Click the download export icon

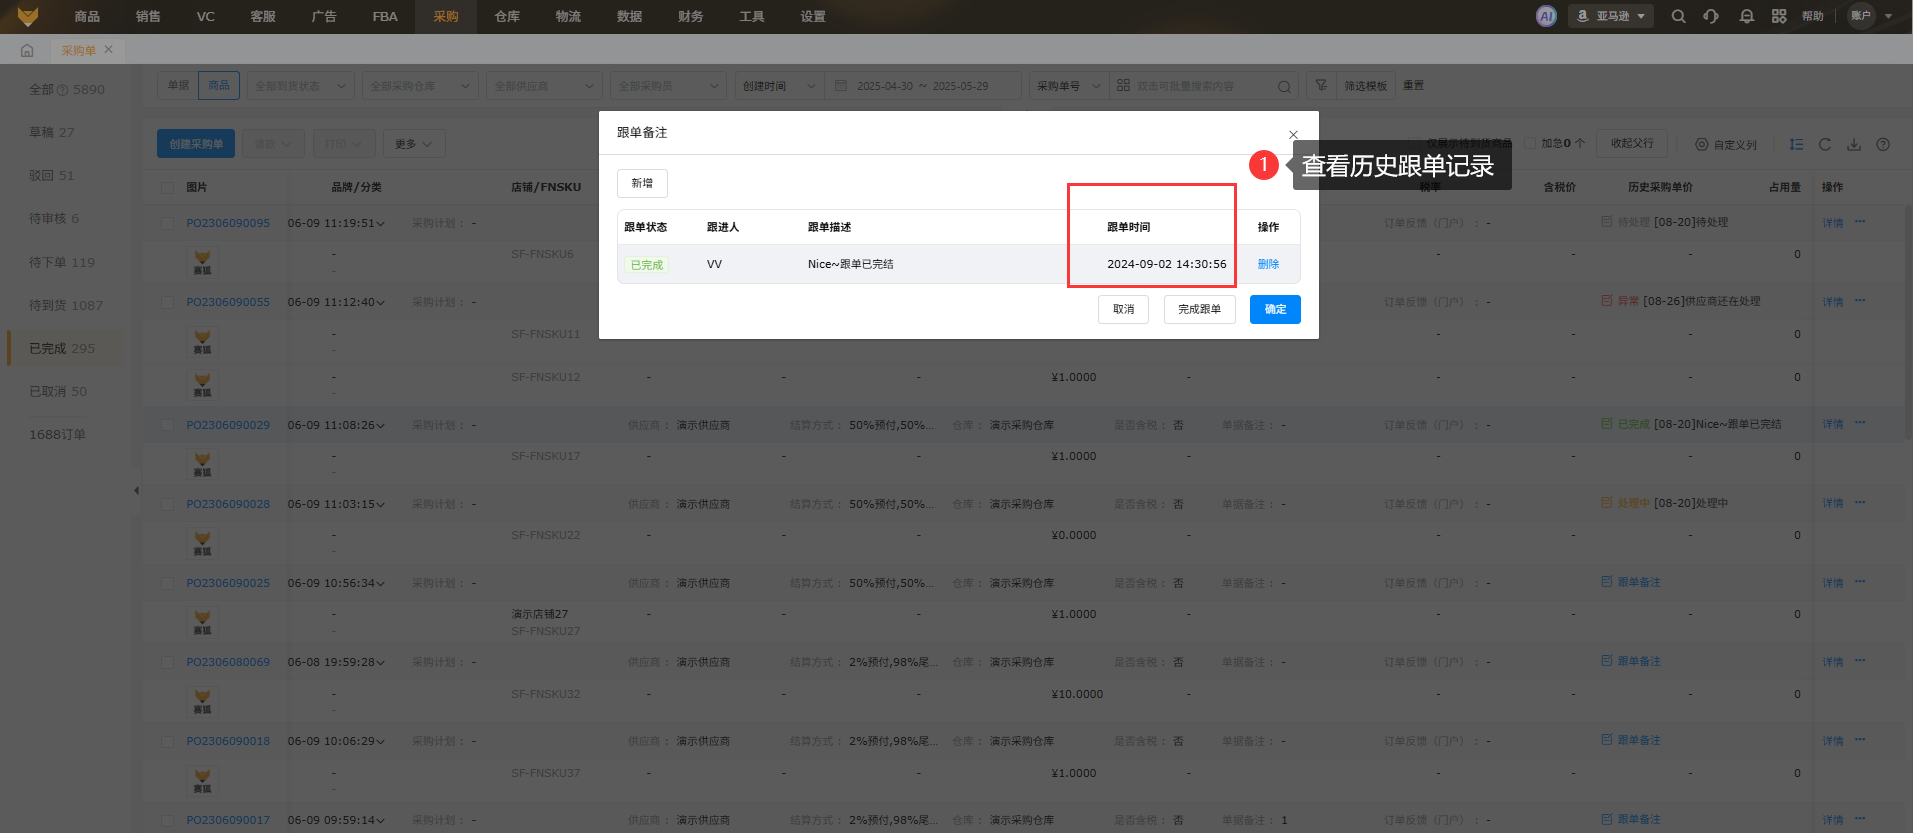coord(1854,144)
